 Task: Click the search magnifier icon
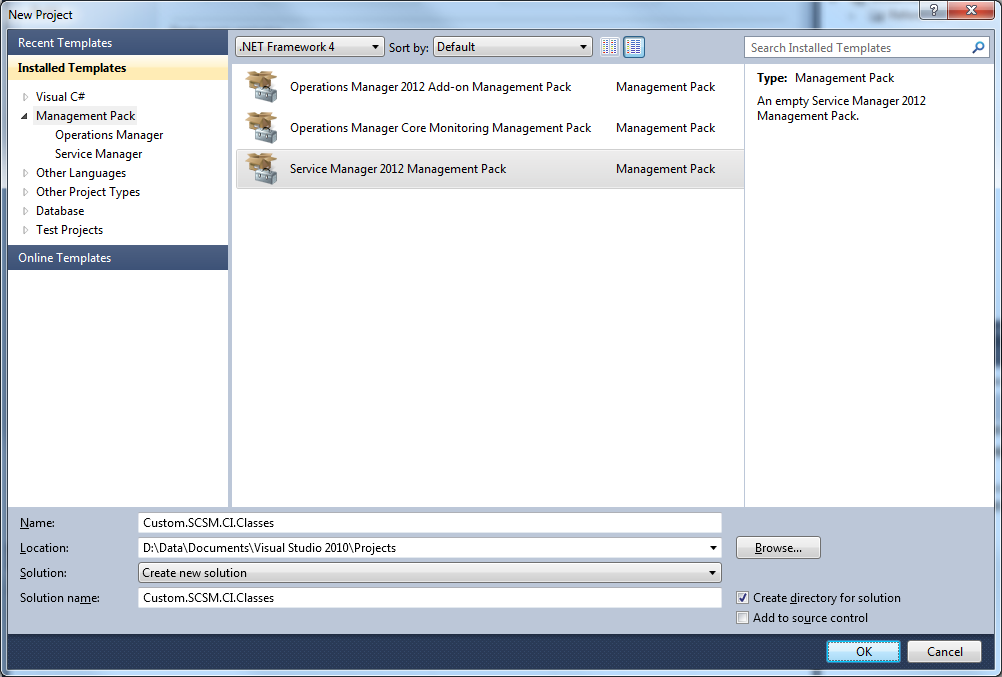(x=979, y=47)
